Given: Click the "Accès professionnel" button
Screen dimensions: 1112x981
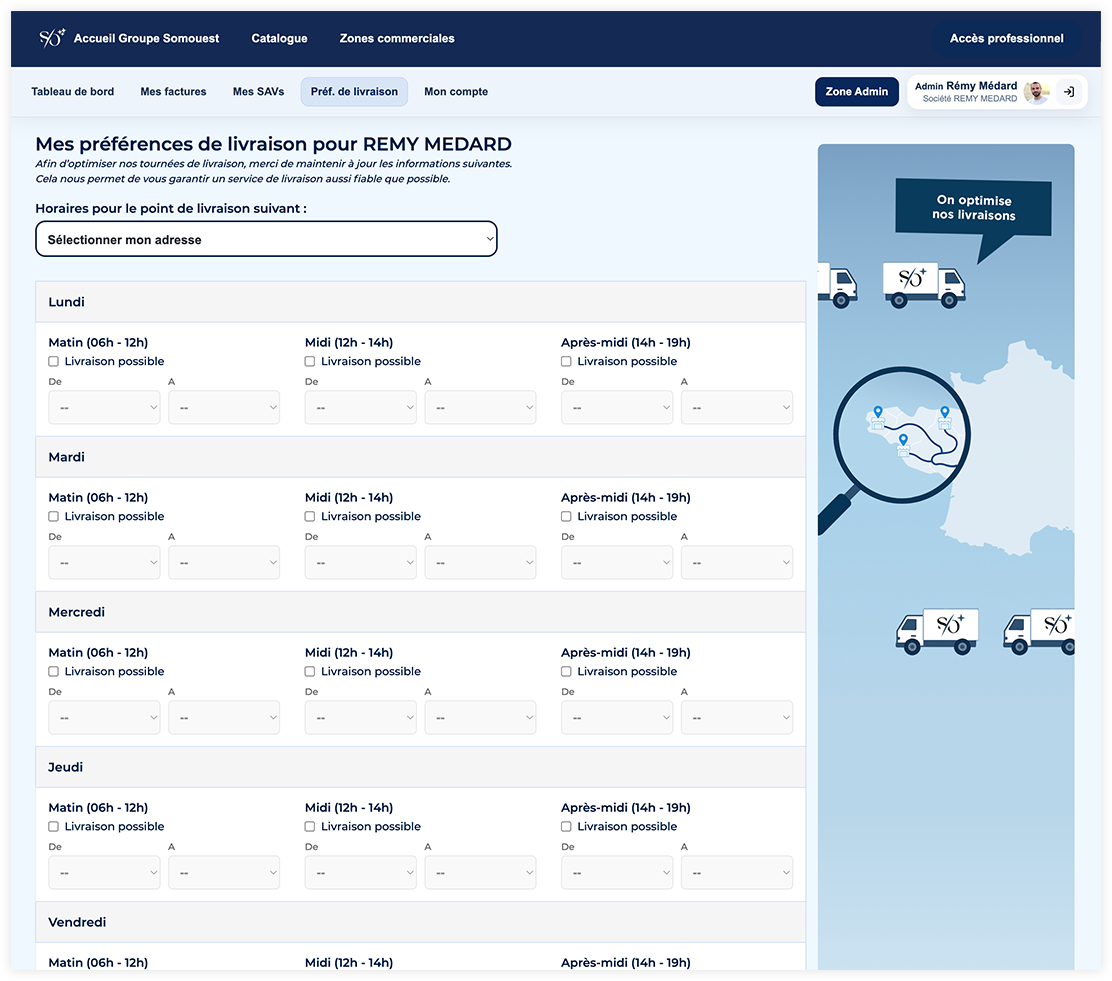Looking at the screenshot, I should pyautogui.click(x=1006, y=39).
